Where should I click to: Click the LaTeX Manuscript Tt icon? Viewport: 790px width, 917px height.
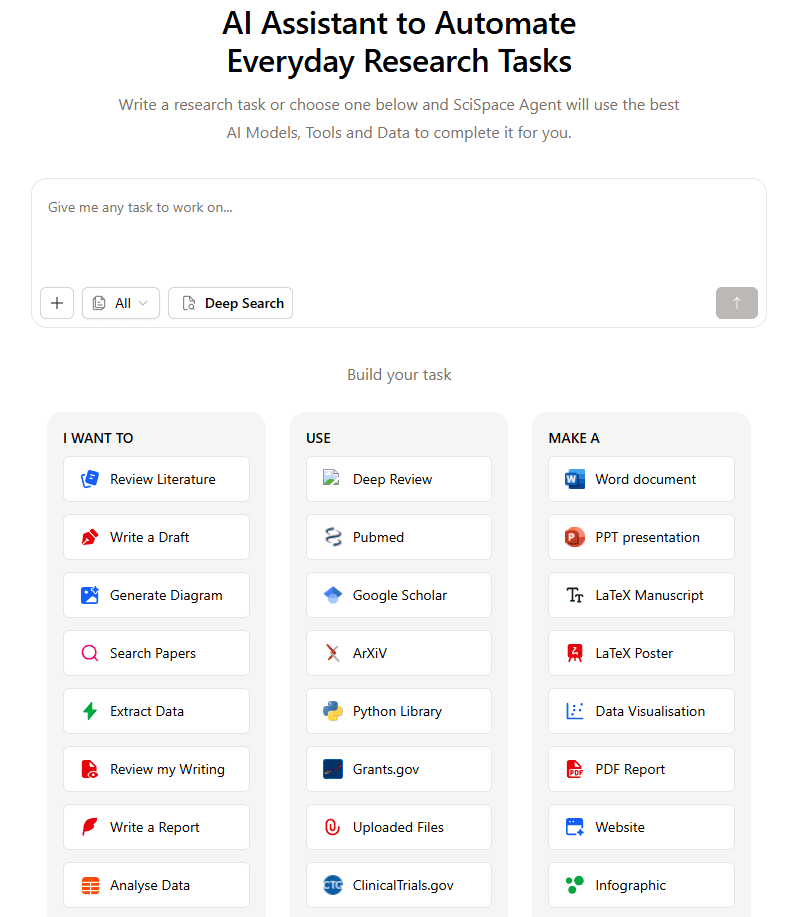pyautogui.click(x=575, y=595)
